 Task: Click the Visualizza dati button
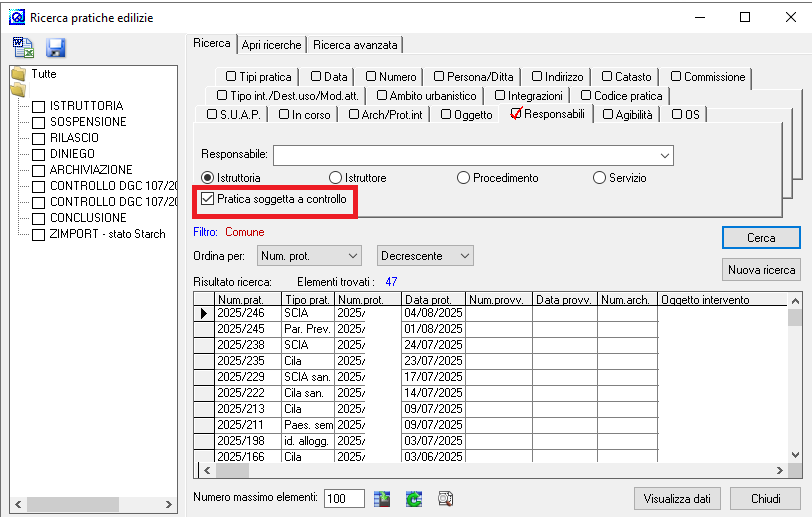677,498
